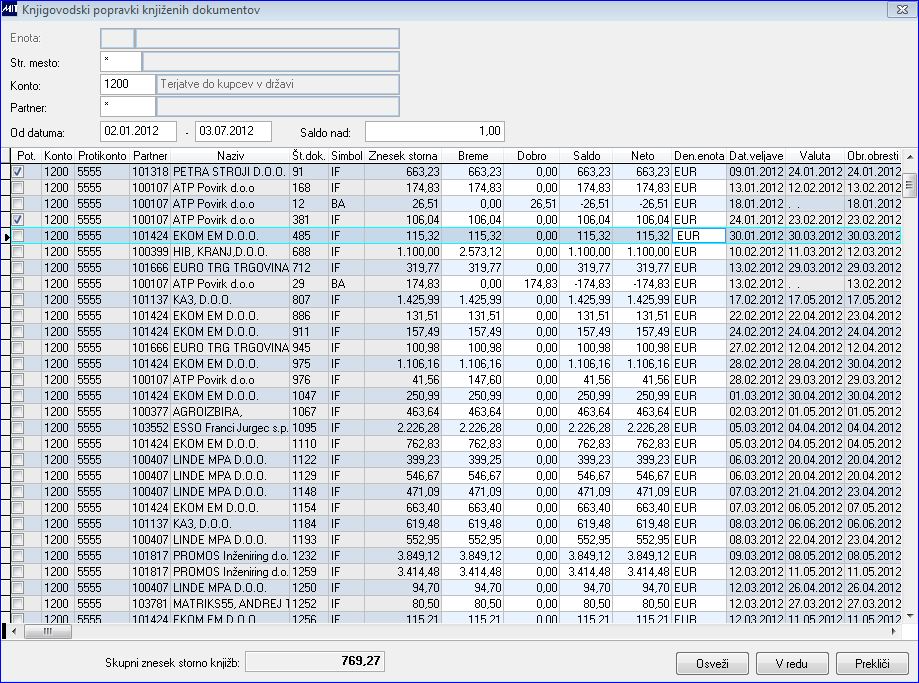Screen dimensions: 919x683
Task: Click the vertical scrollbar down arrow
Action: (x=910, y=617)
